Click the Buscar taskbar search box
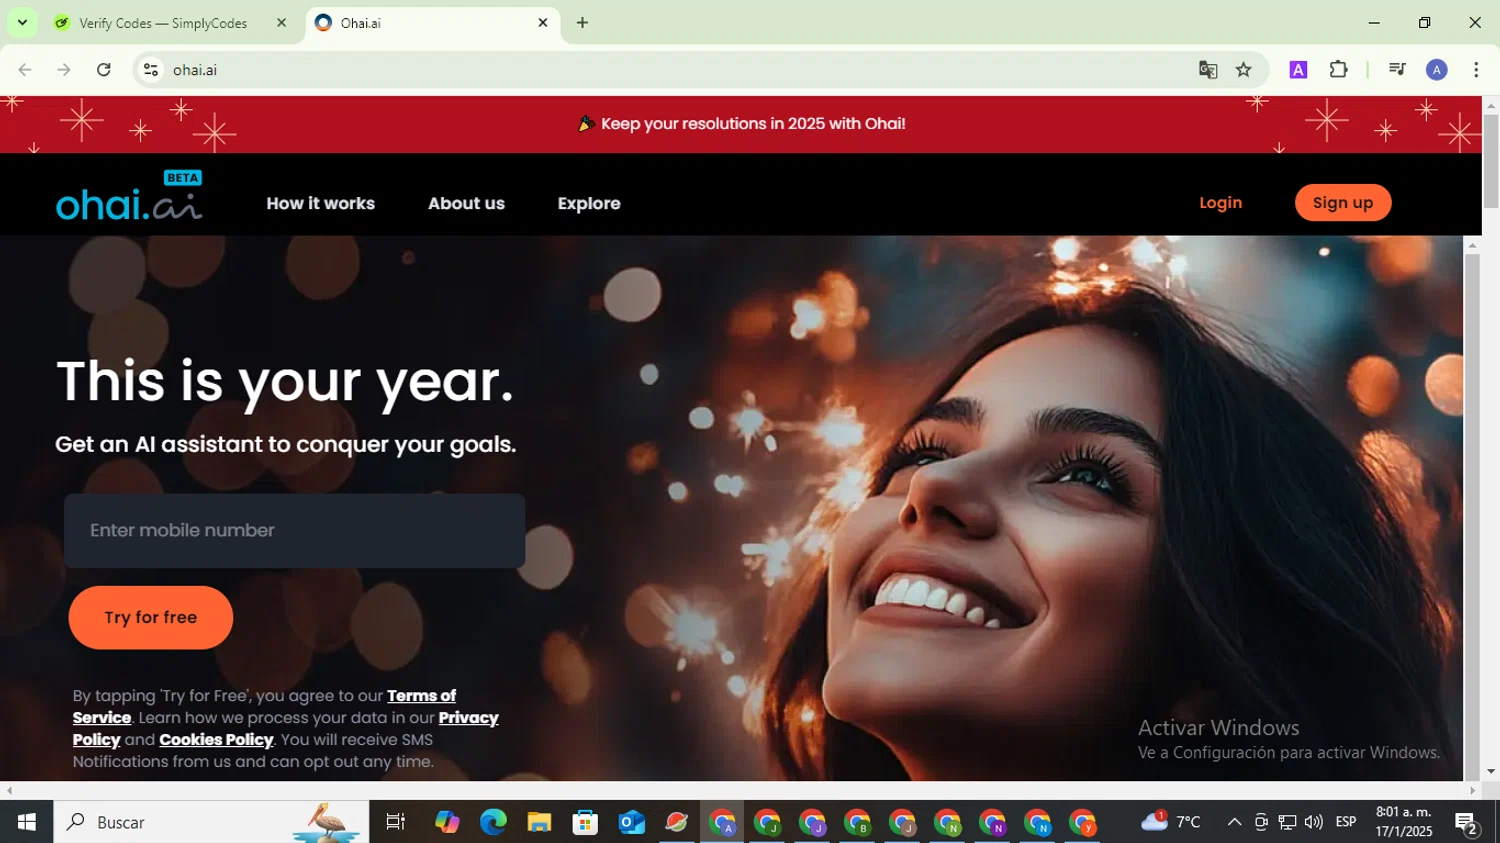The image size is (1500, 843). (211, 822)
